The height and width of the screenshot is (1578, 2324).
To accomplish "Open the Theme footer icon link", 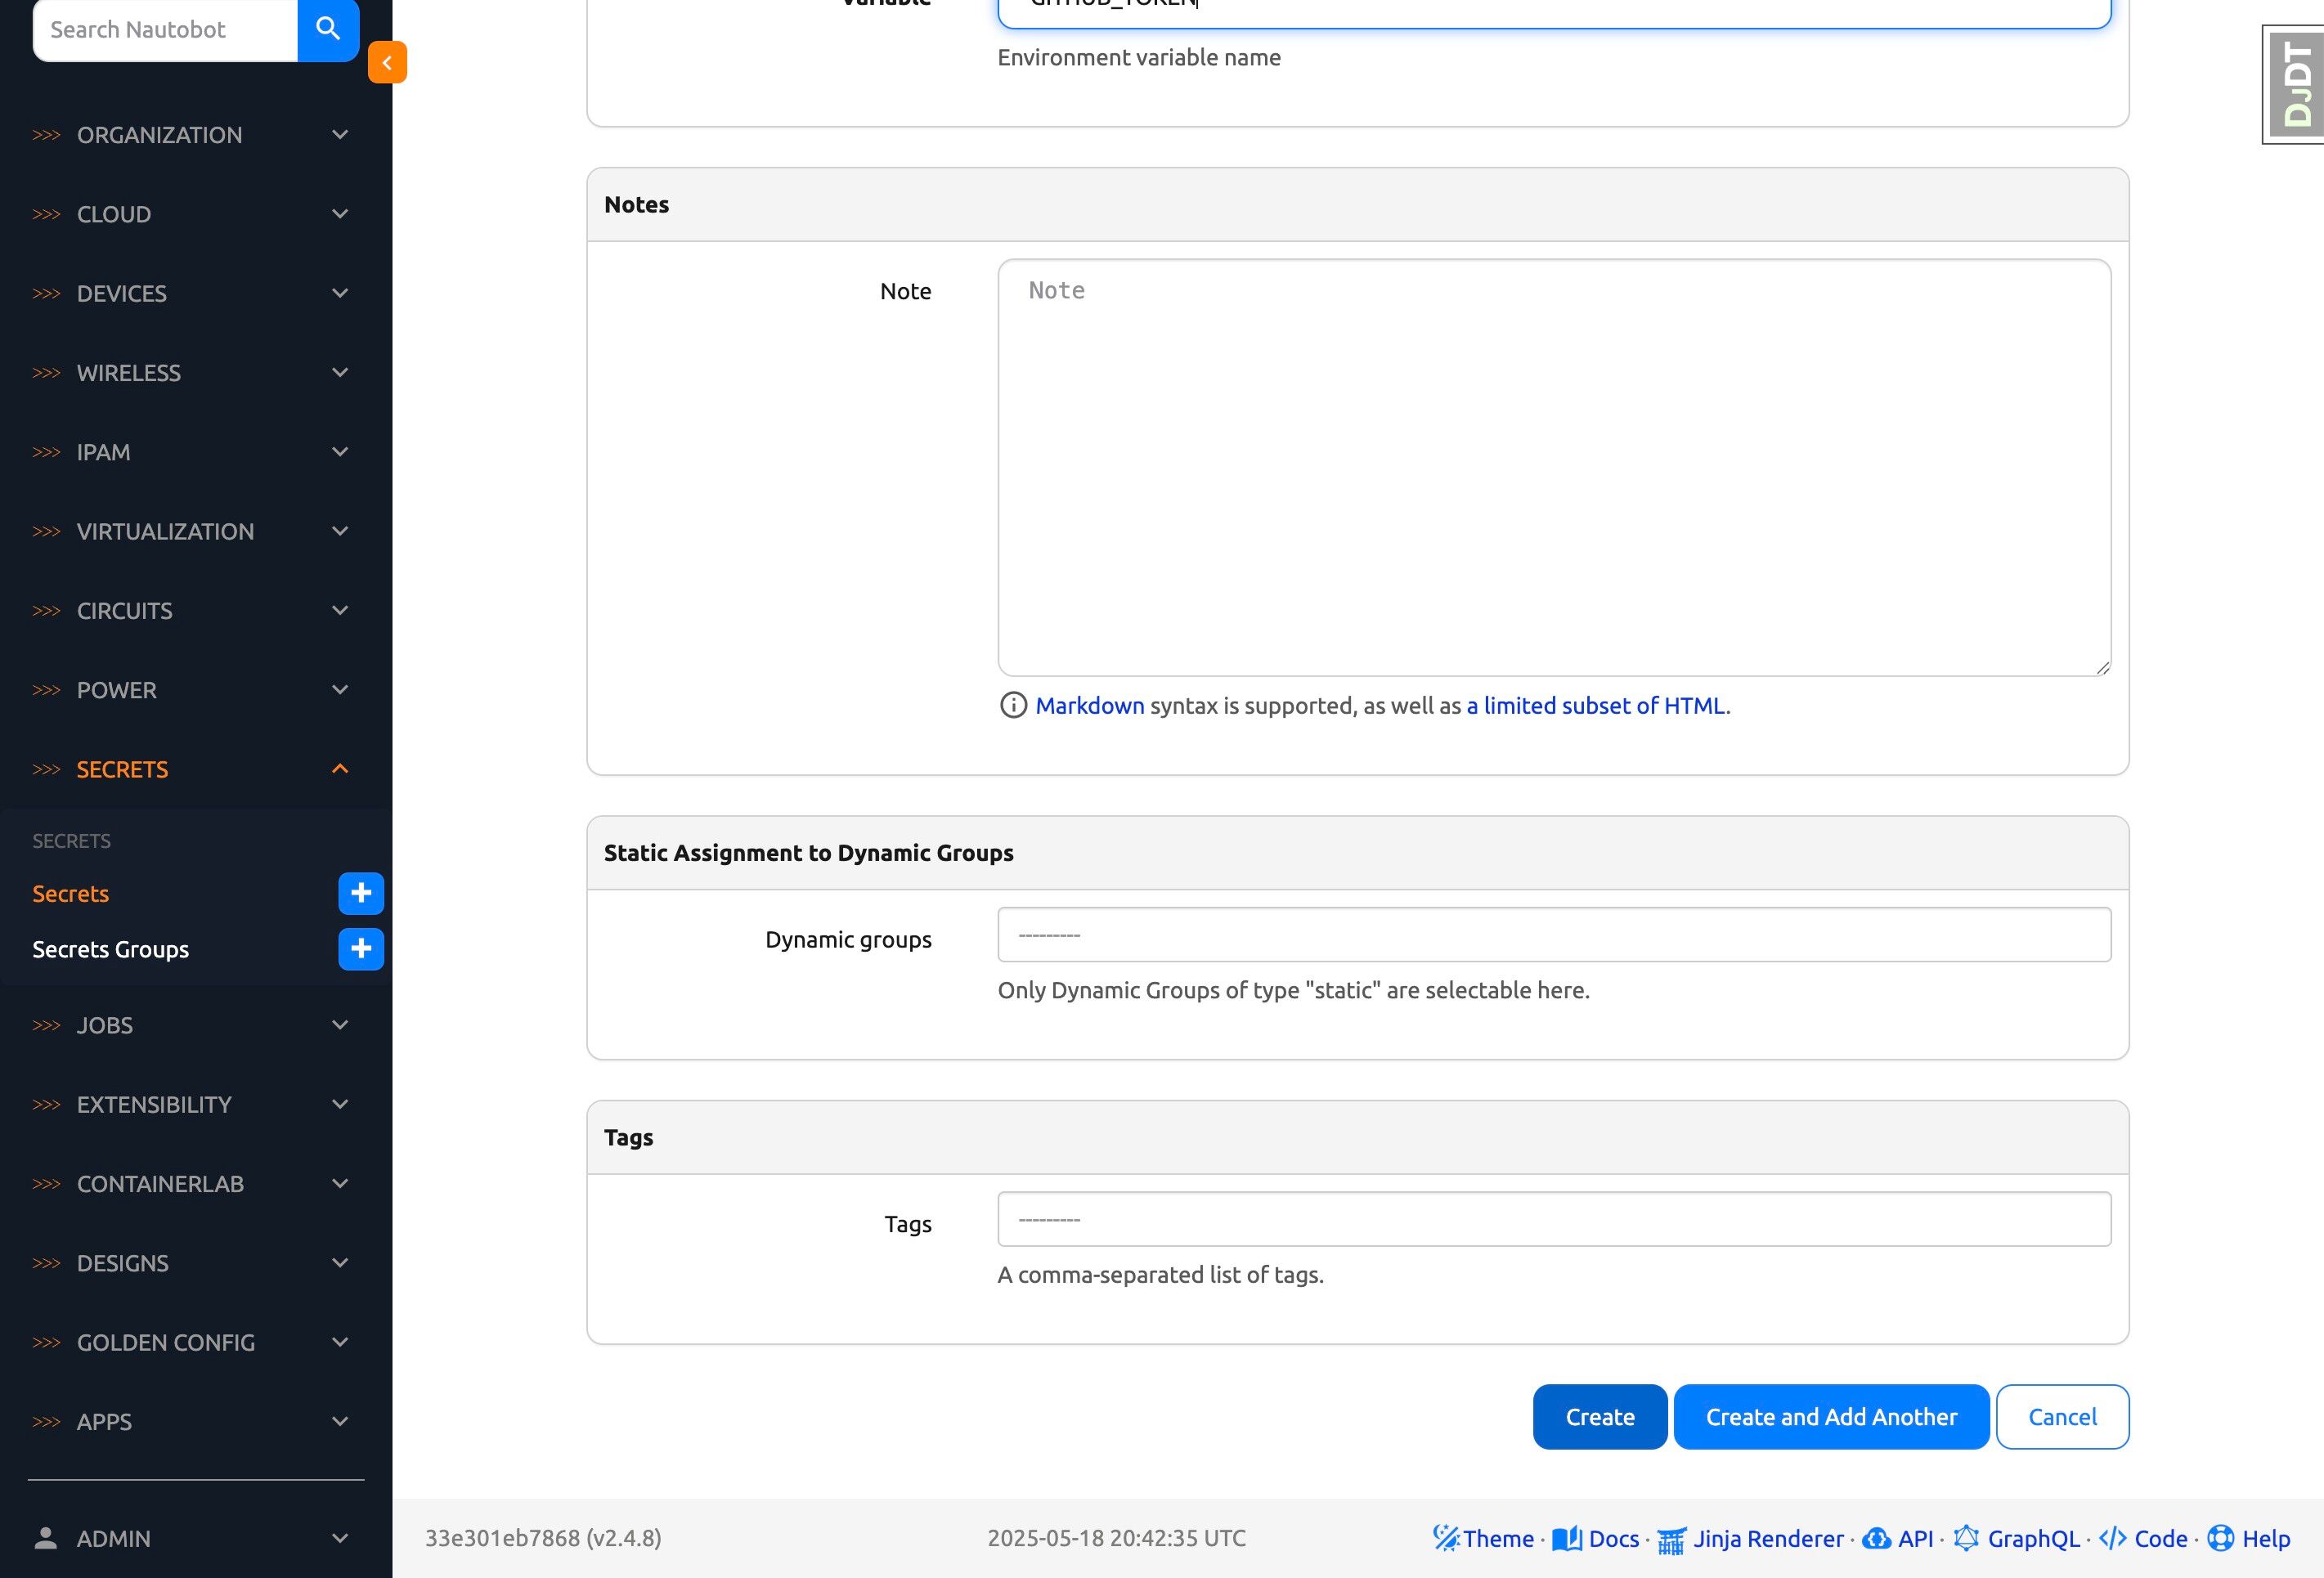I will point(1483,1538).
